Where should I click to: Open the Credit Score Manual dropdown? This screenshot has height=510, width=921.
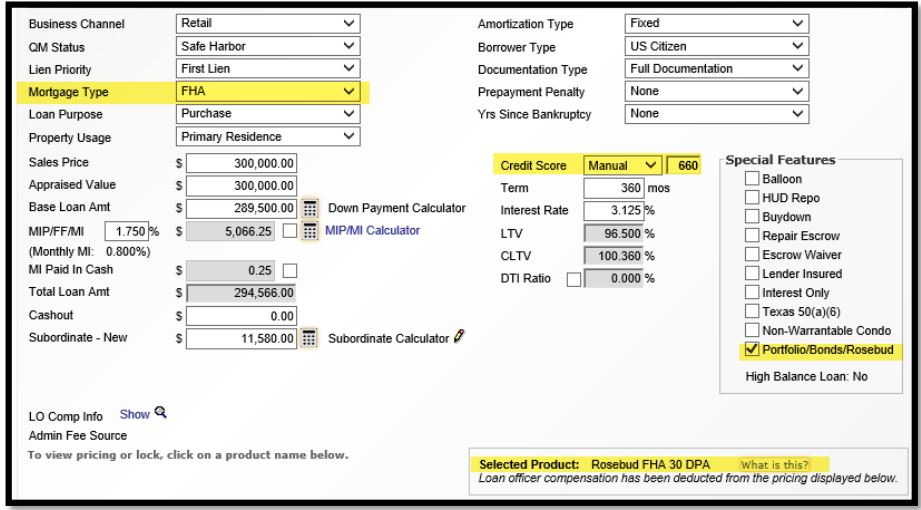click(624, 164)
